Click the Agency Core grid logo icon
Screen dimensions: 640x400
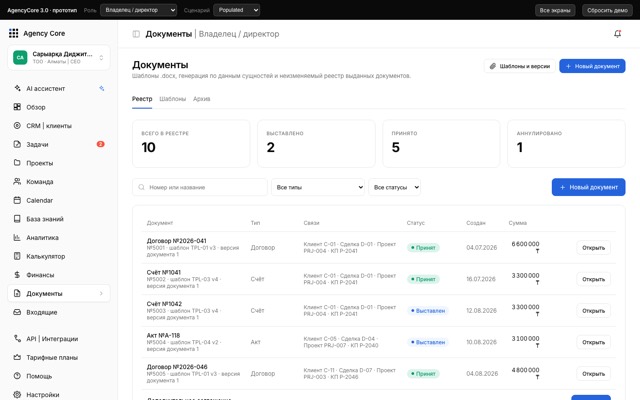coord(13,33)
